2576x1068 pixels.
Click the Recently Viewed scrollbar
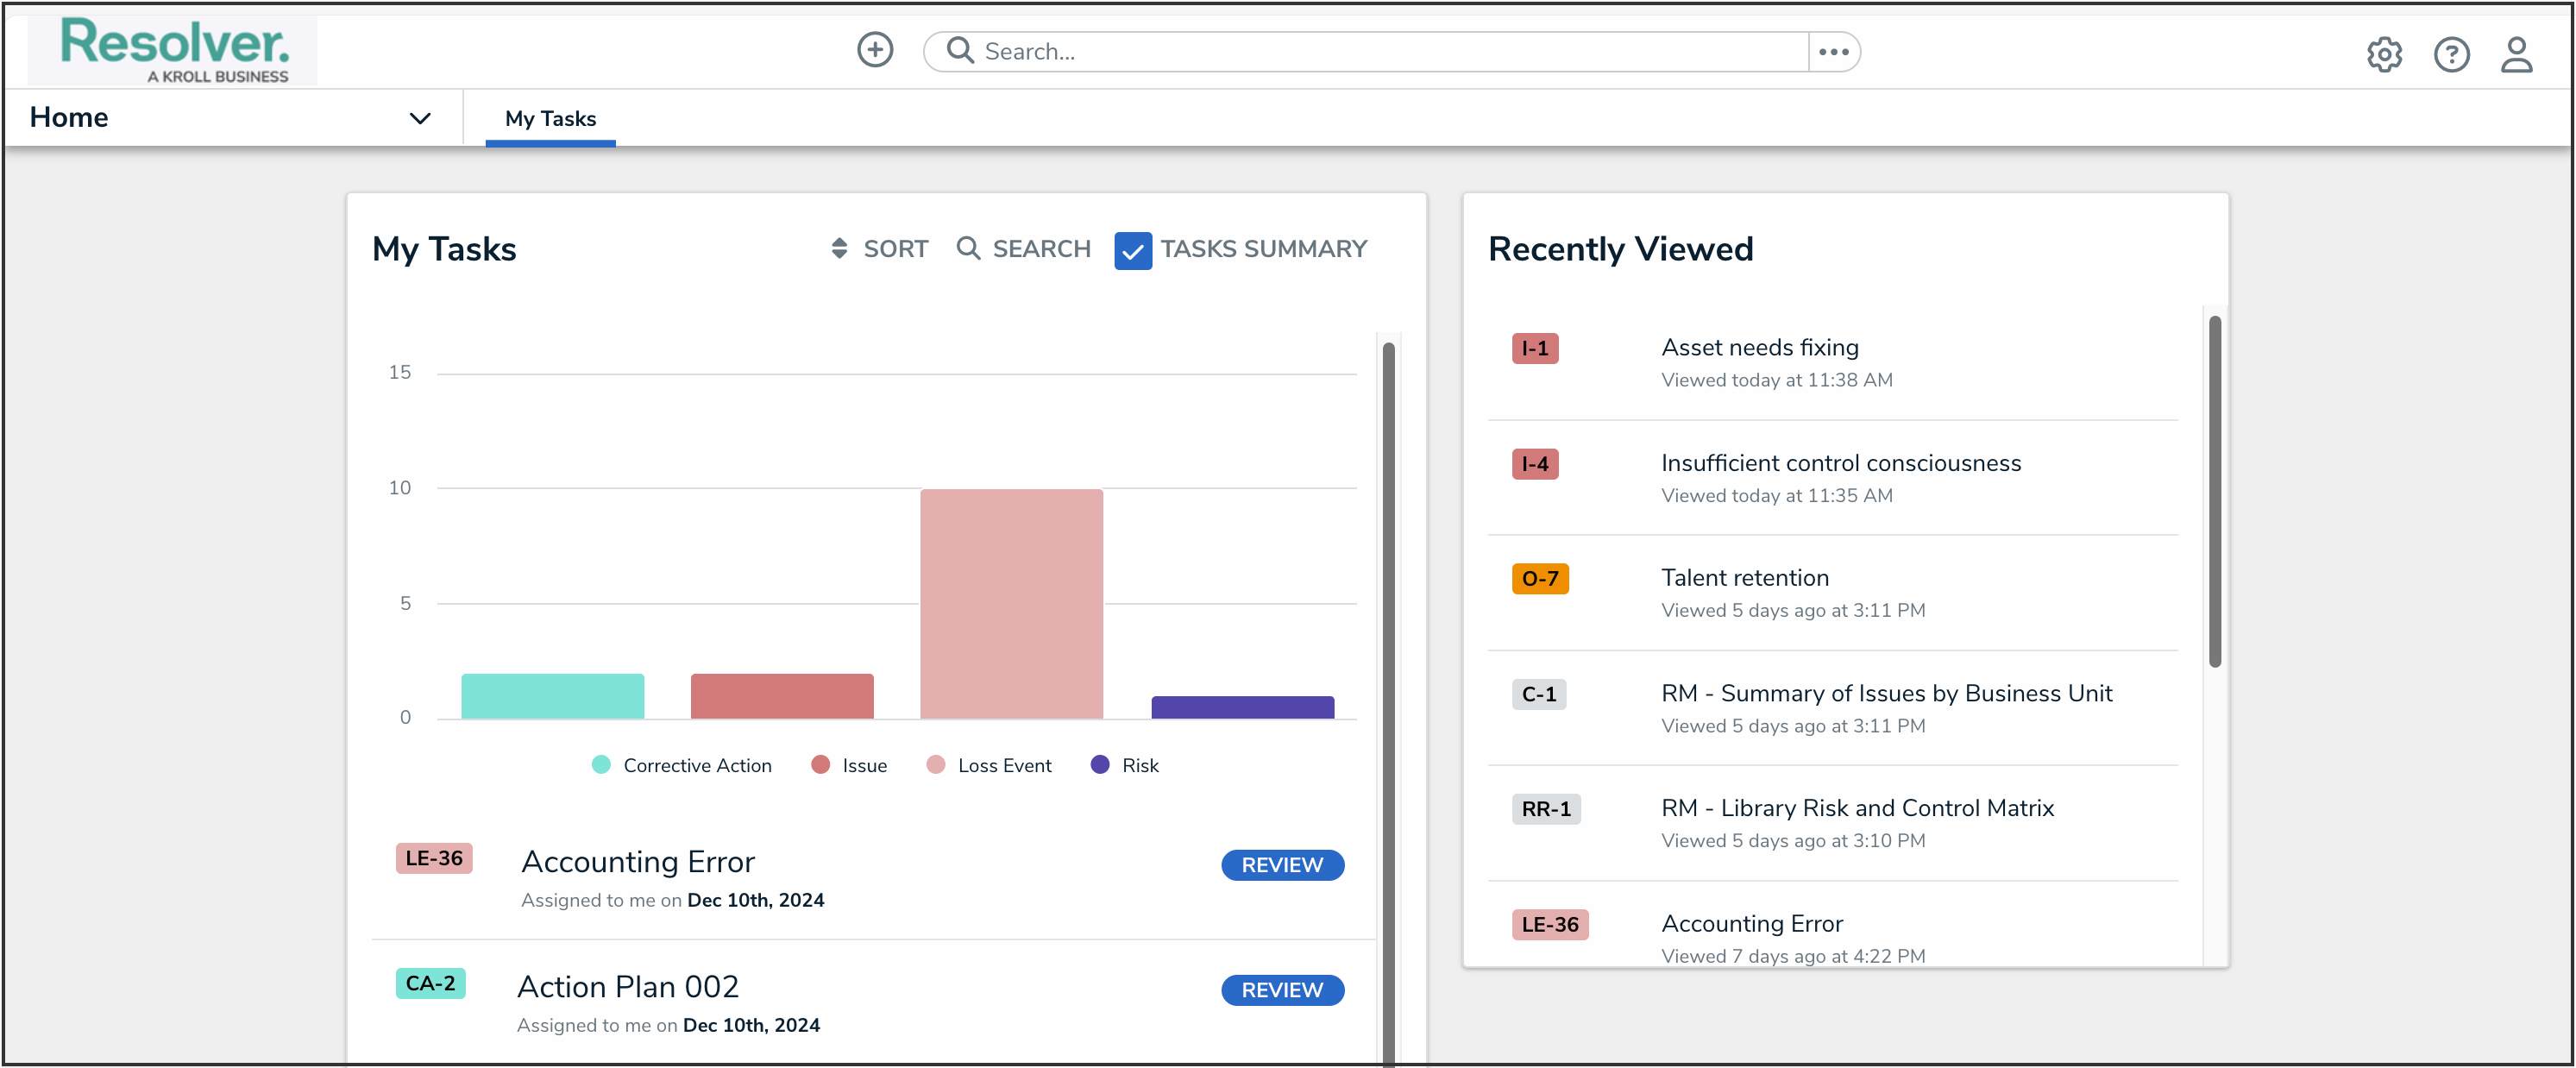point(2214,490)
